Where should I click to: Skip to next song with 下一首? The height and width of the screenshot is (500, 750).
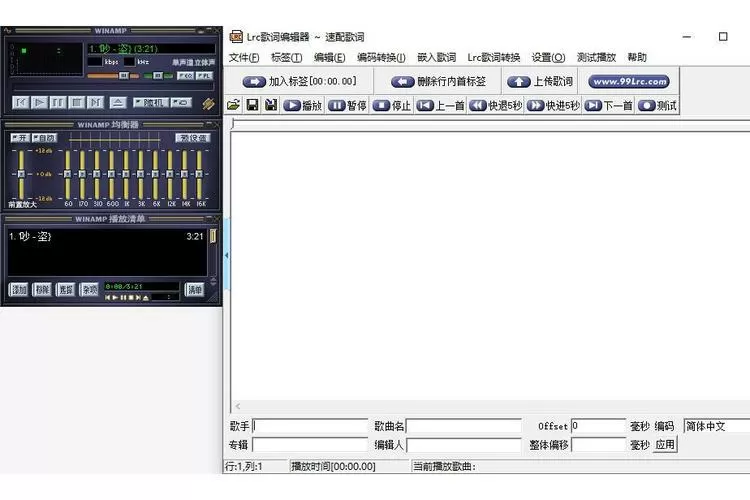point(609,105)
